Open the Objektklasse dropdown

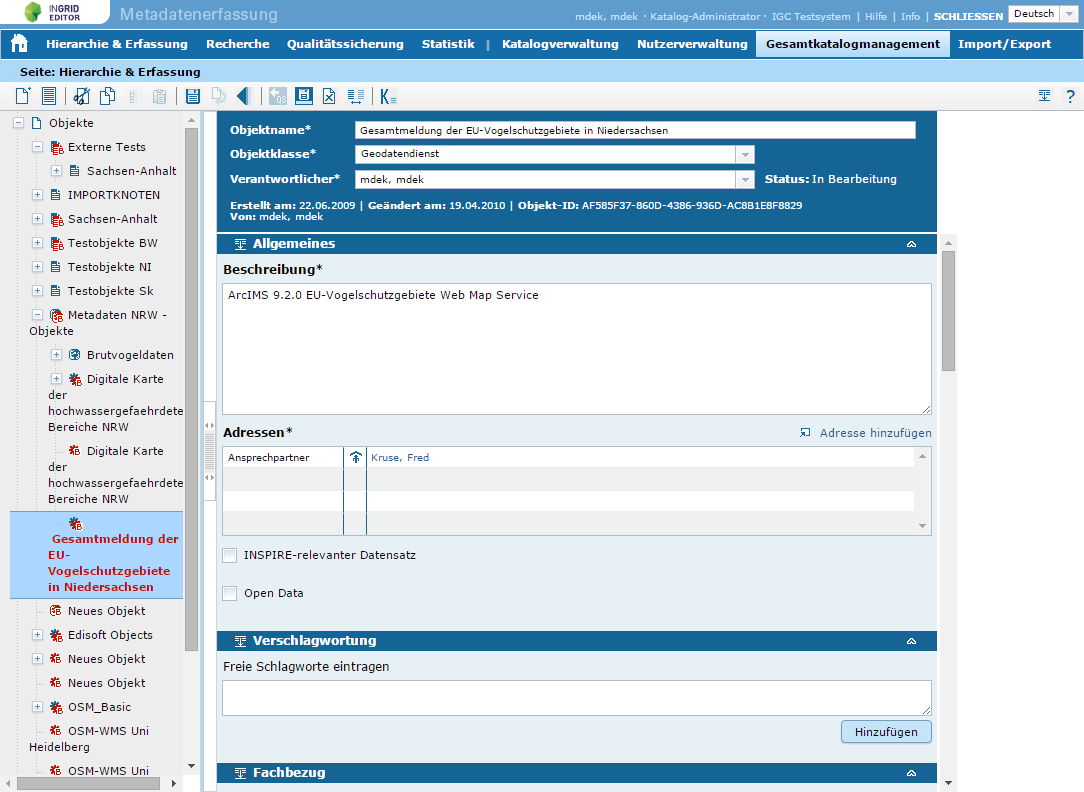[744, 155]
